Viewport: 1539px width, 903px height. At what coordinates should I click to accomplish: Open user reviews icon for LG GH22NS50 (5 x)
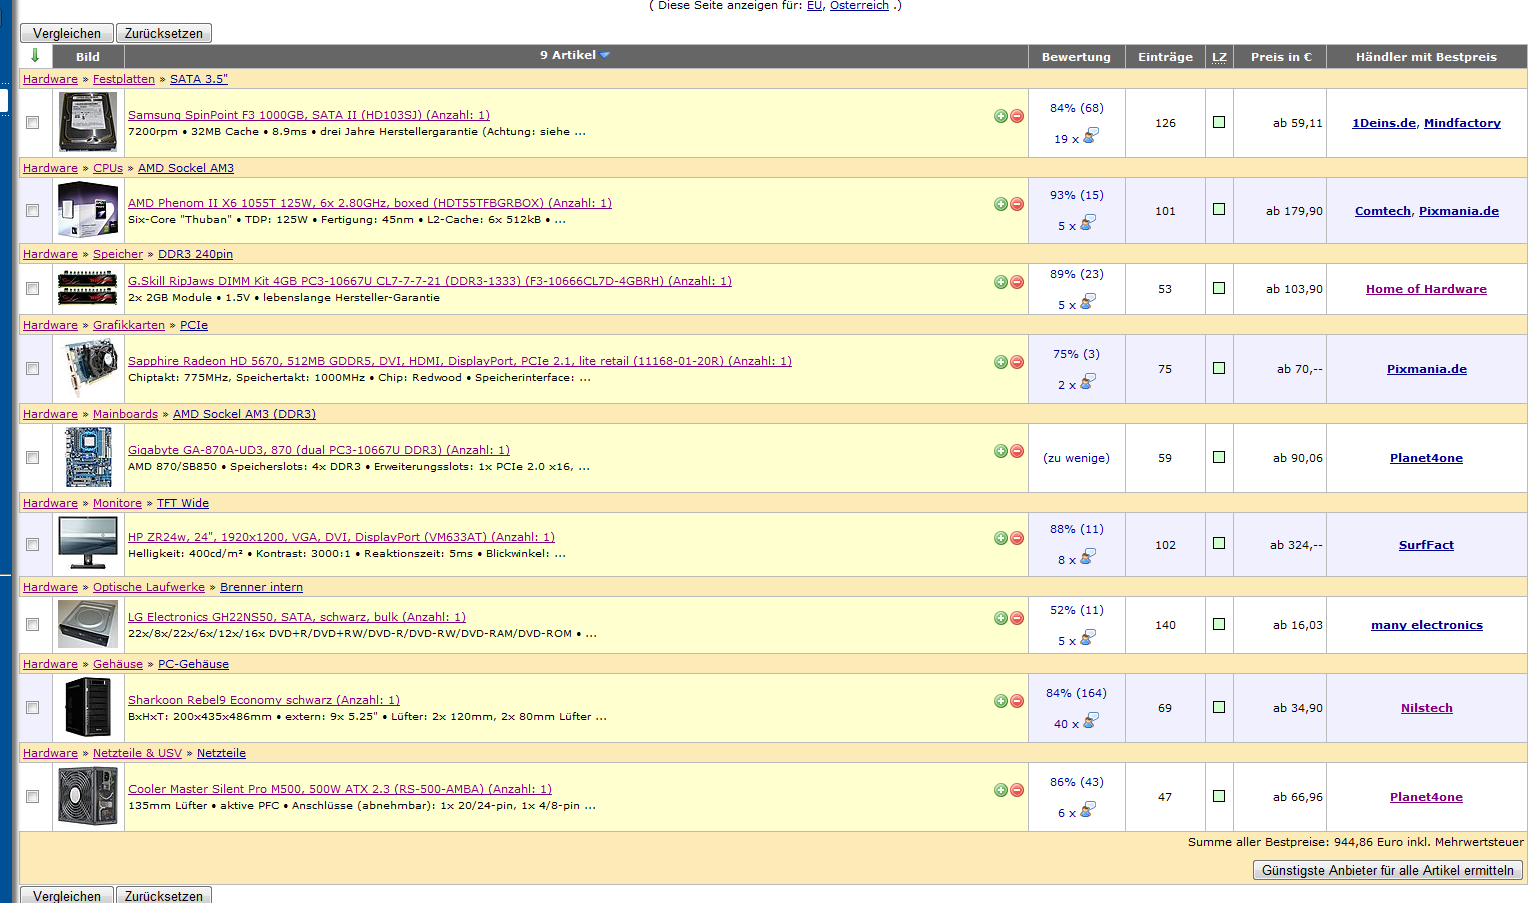1088,637
